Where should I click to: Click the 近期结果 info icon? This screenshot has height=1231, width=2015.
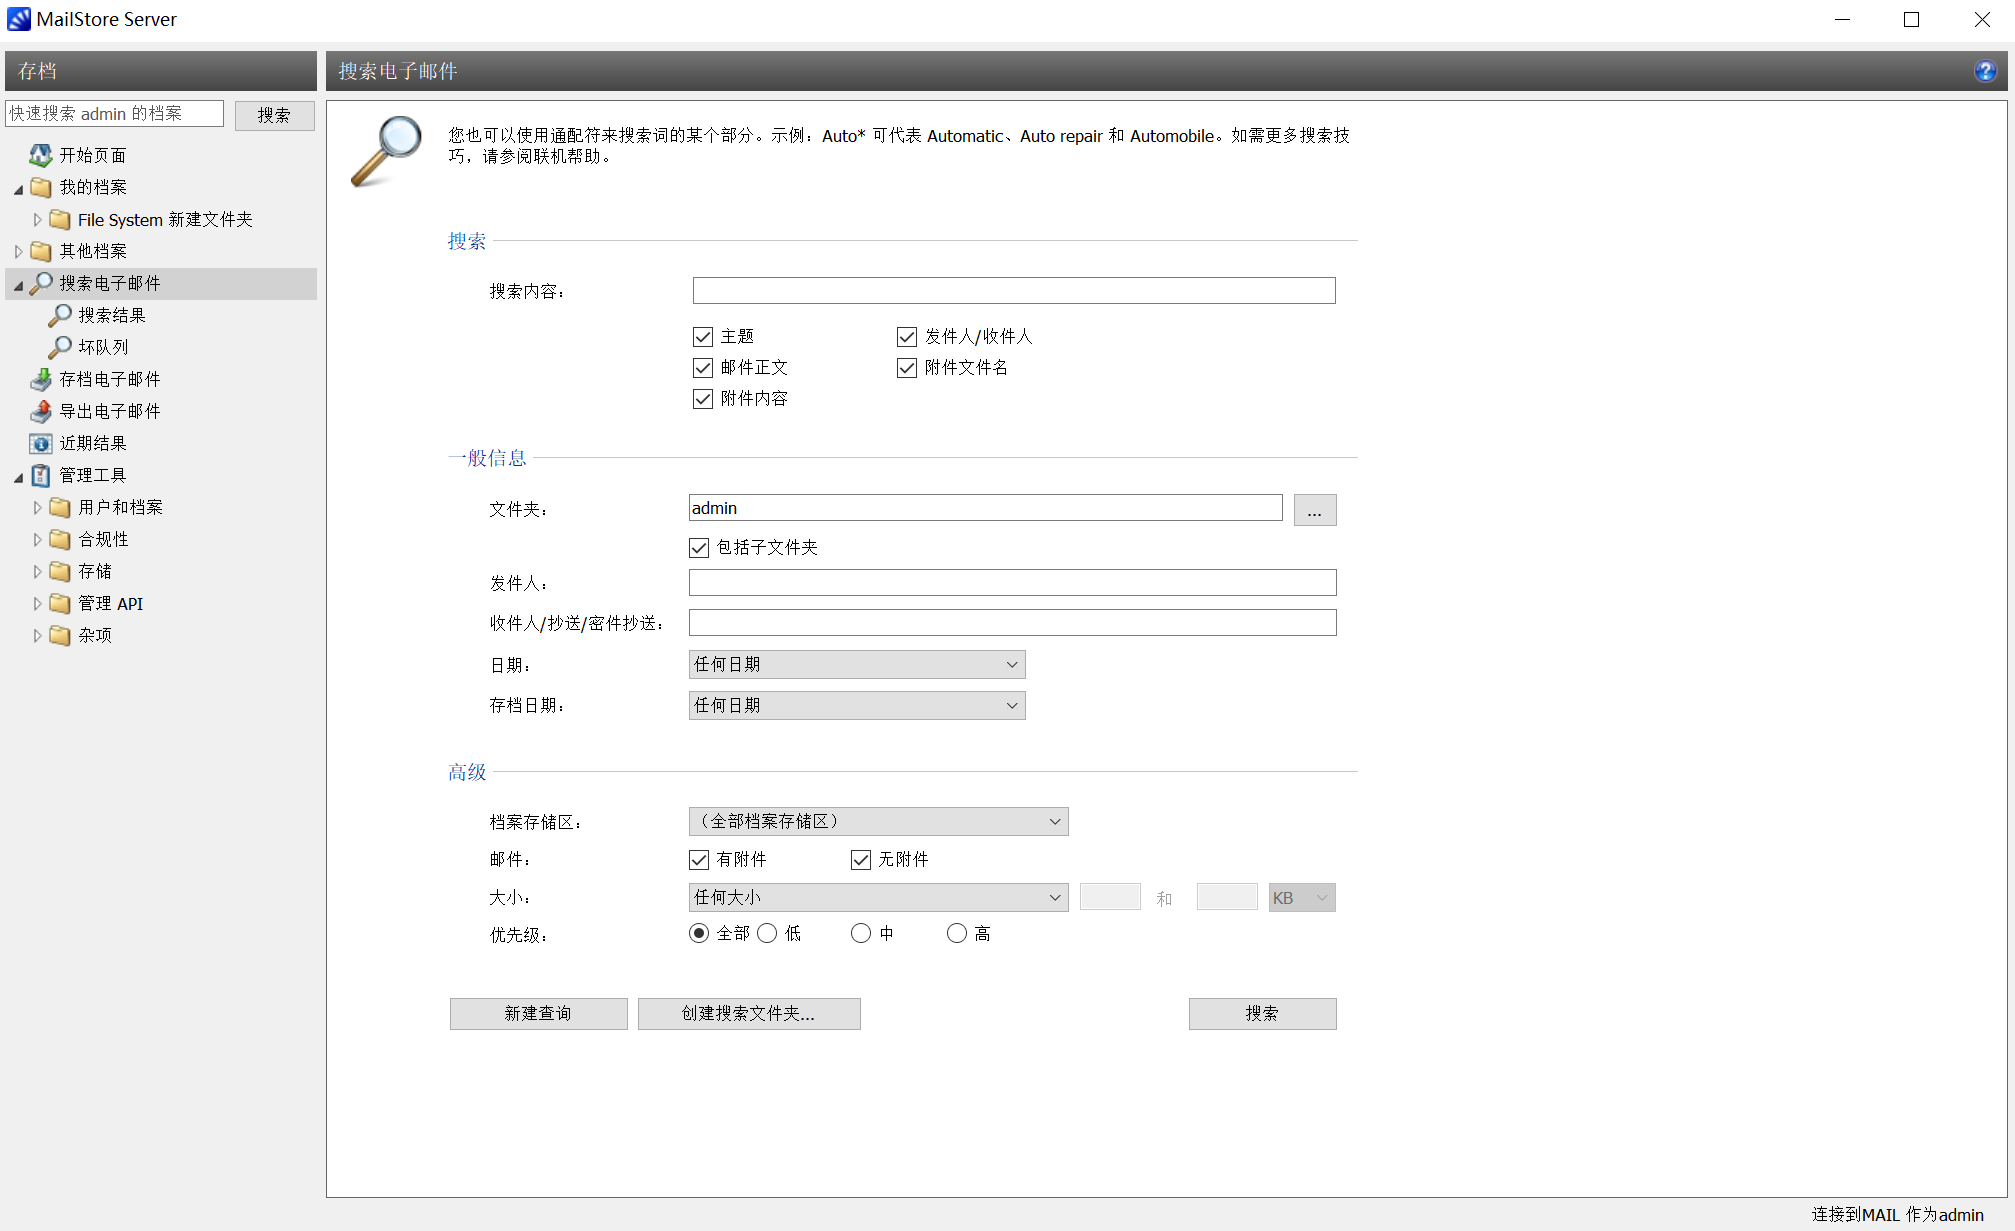pyautogui.click(x=41, y=443)
